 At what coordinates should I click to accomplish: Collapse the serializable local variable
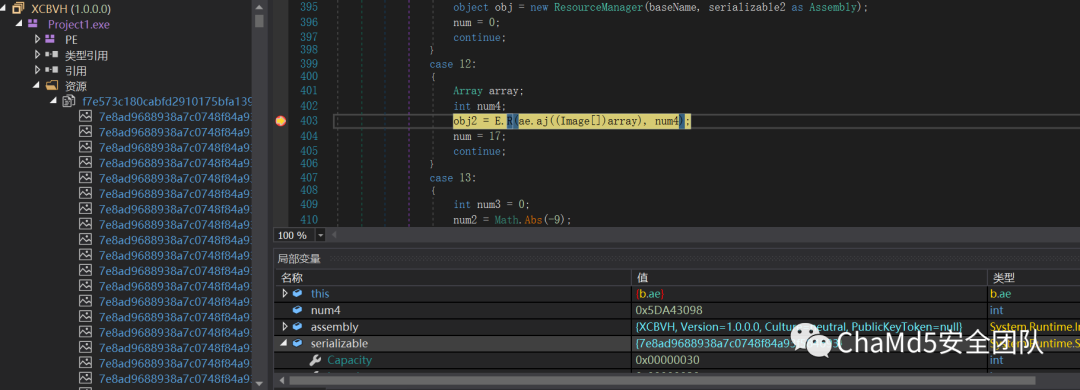pos(283,343)
